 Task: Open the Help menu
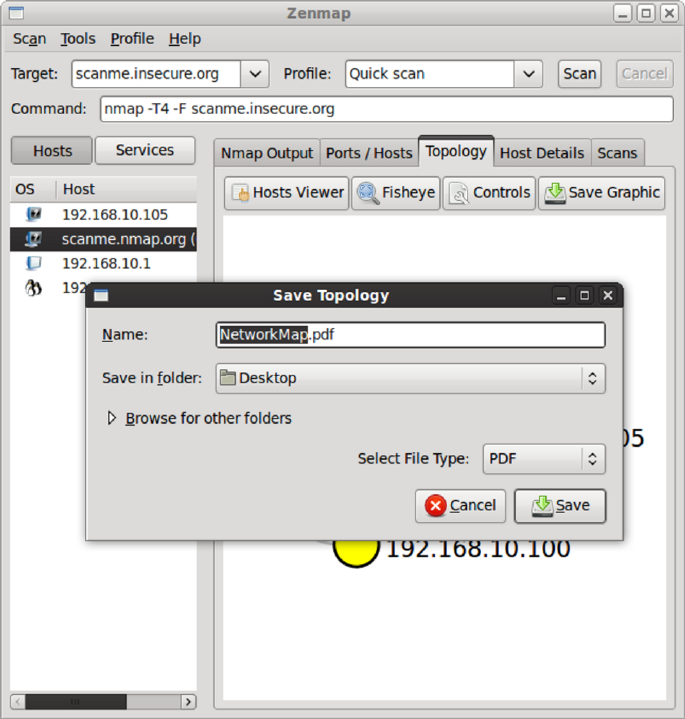[185, 39]
